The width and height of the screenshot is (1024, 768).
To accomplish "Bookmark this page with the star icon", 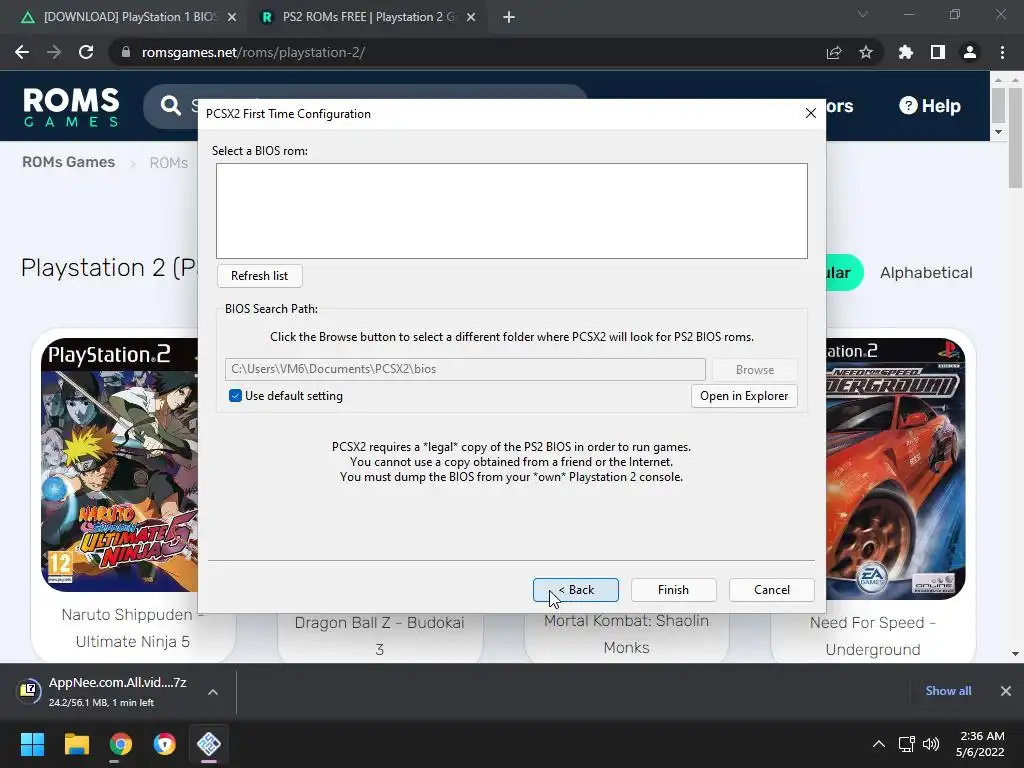I will click(866, 52).
